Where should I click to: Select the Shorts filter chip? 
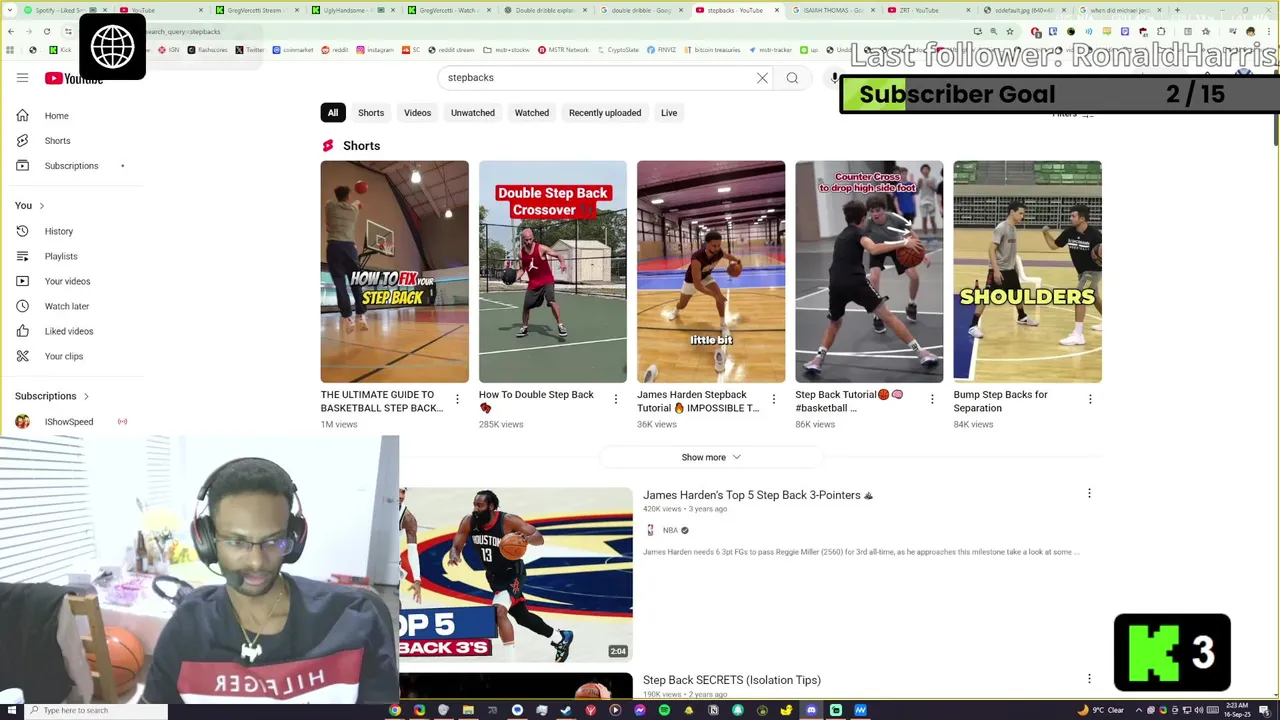tap(371, 113)
